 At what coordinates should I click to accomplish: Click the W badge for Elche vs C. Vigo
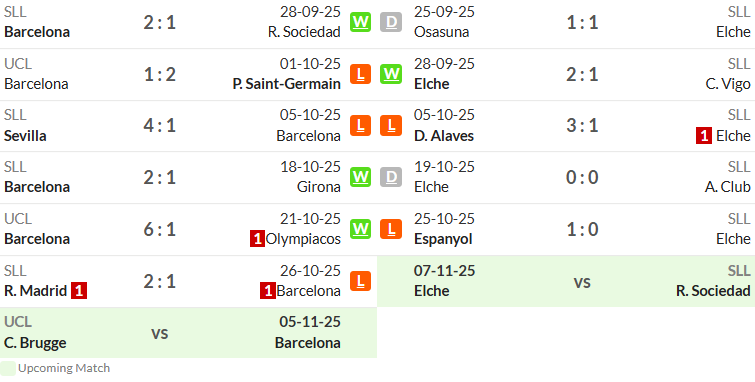tap(391, 74)
